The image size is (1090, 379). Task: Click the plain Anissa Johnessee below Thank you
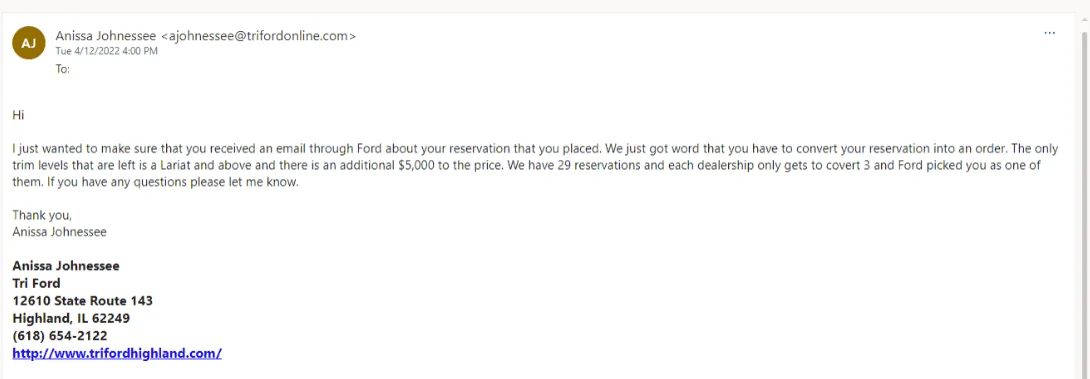(60, 232)
